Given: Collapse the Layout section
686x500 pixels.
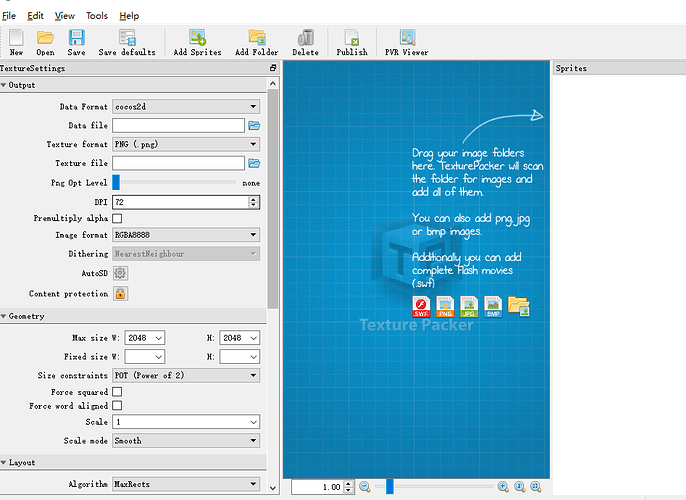Looking at the screenshot, I should pyautogui.click(x=4, y=462).
